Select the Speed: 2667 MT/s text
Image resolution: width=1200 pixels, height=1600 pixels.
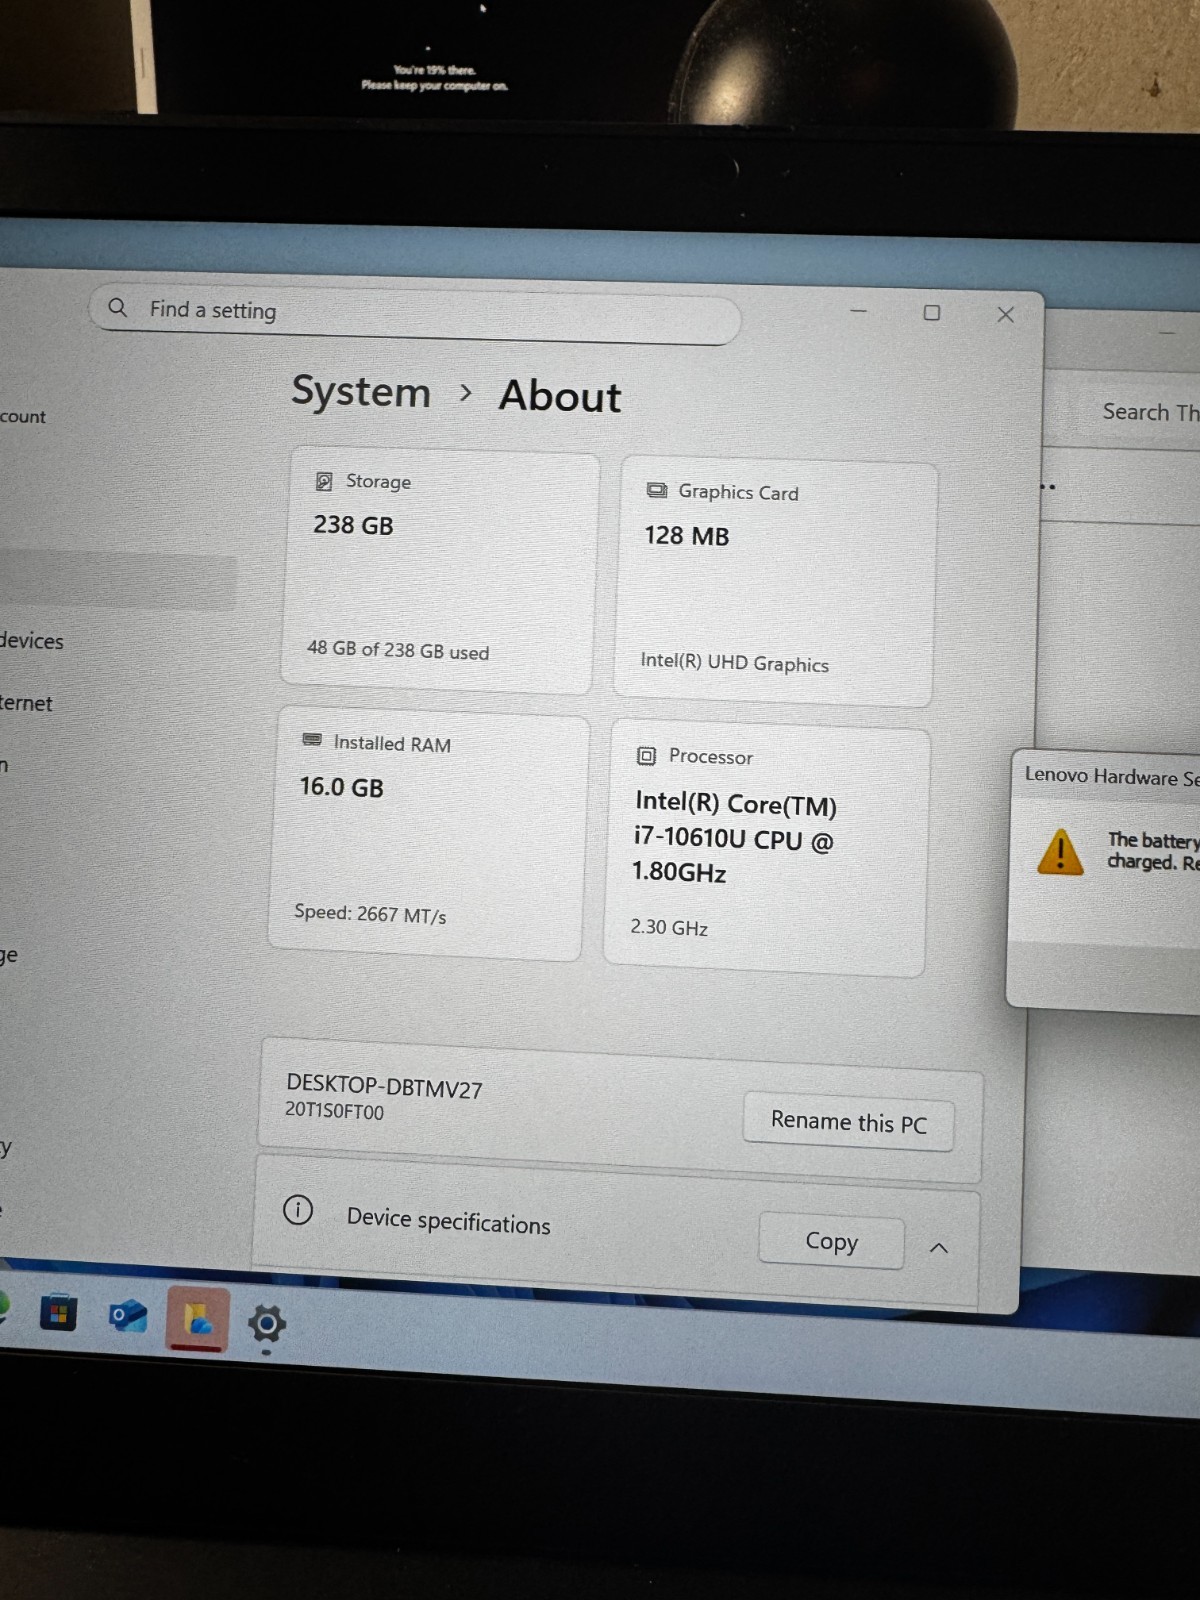pos(370,914)
